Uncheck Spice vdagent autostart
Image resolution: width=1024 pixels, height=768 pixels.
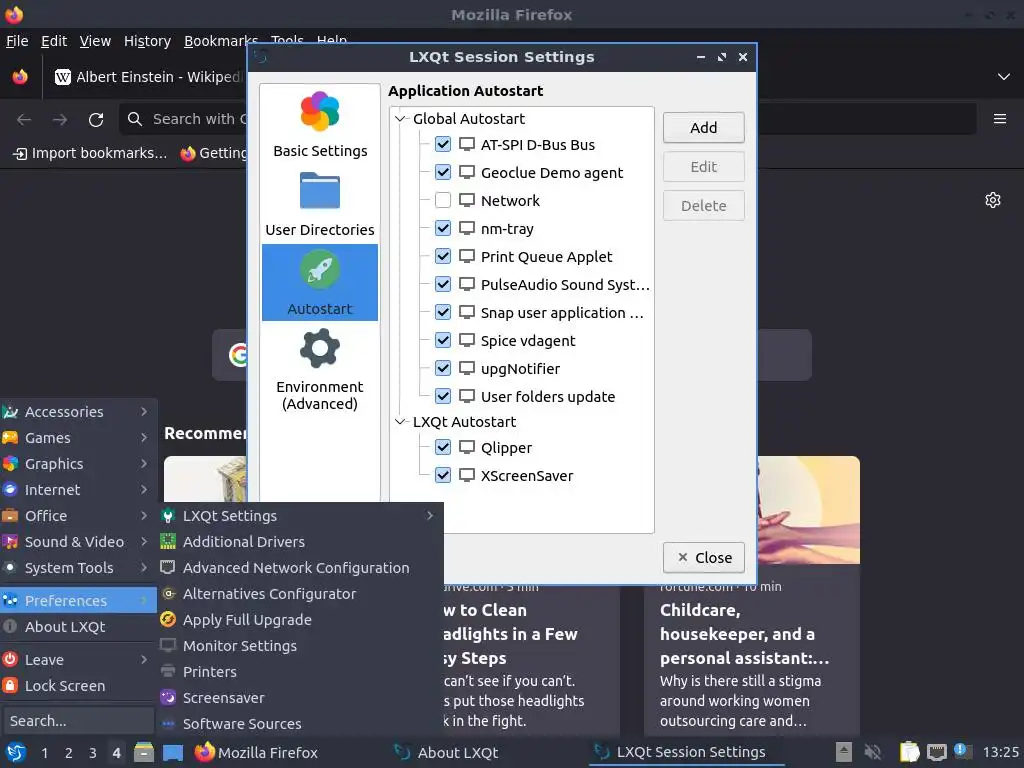(443, 341)
